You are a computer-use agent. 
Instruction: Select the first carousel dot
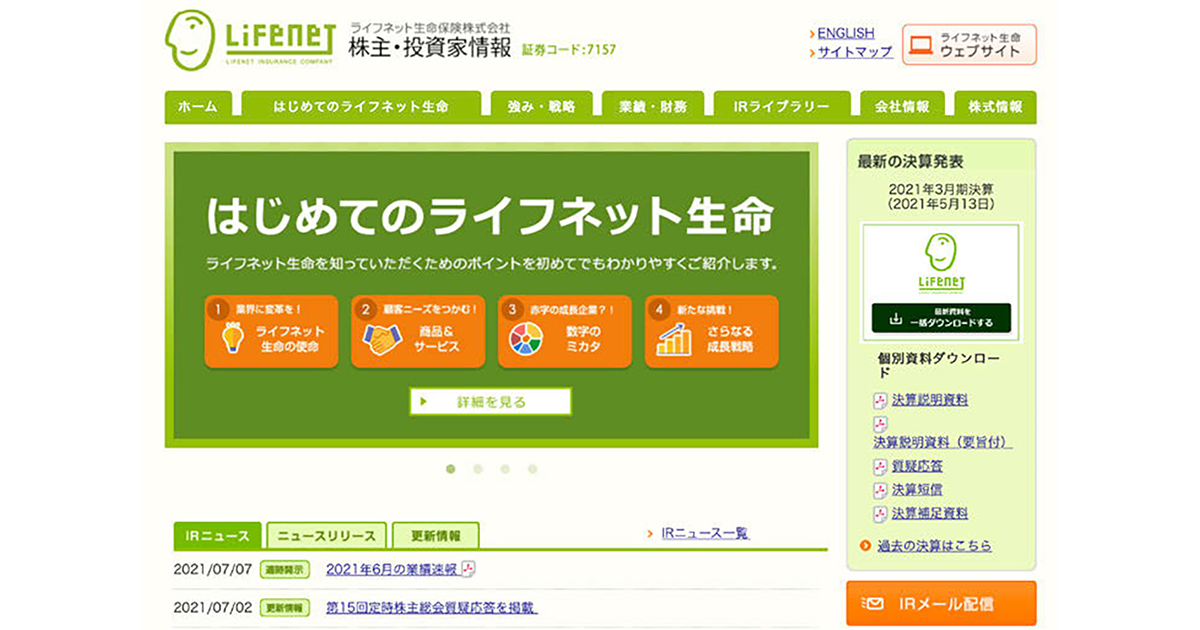[x=451, y=468]
